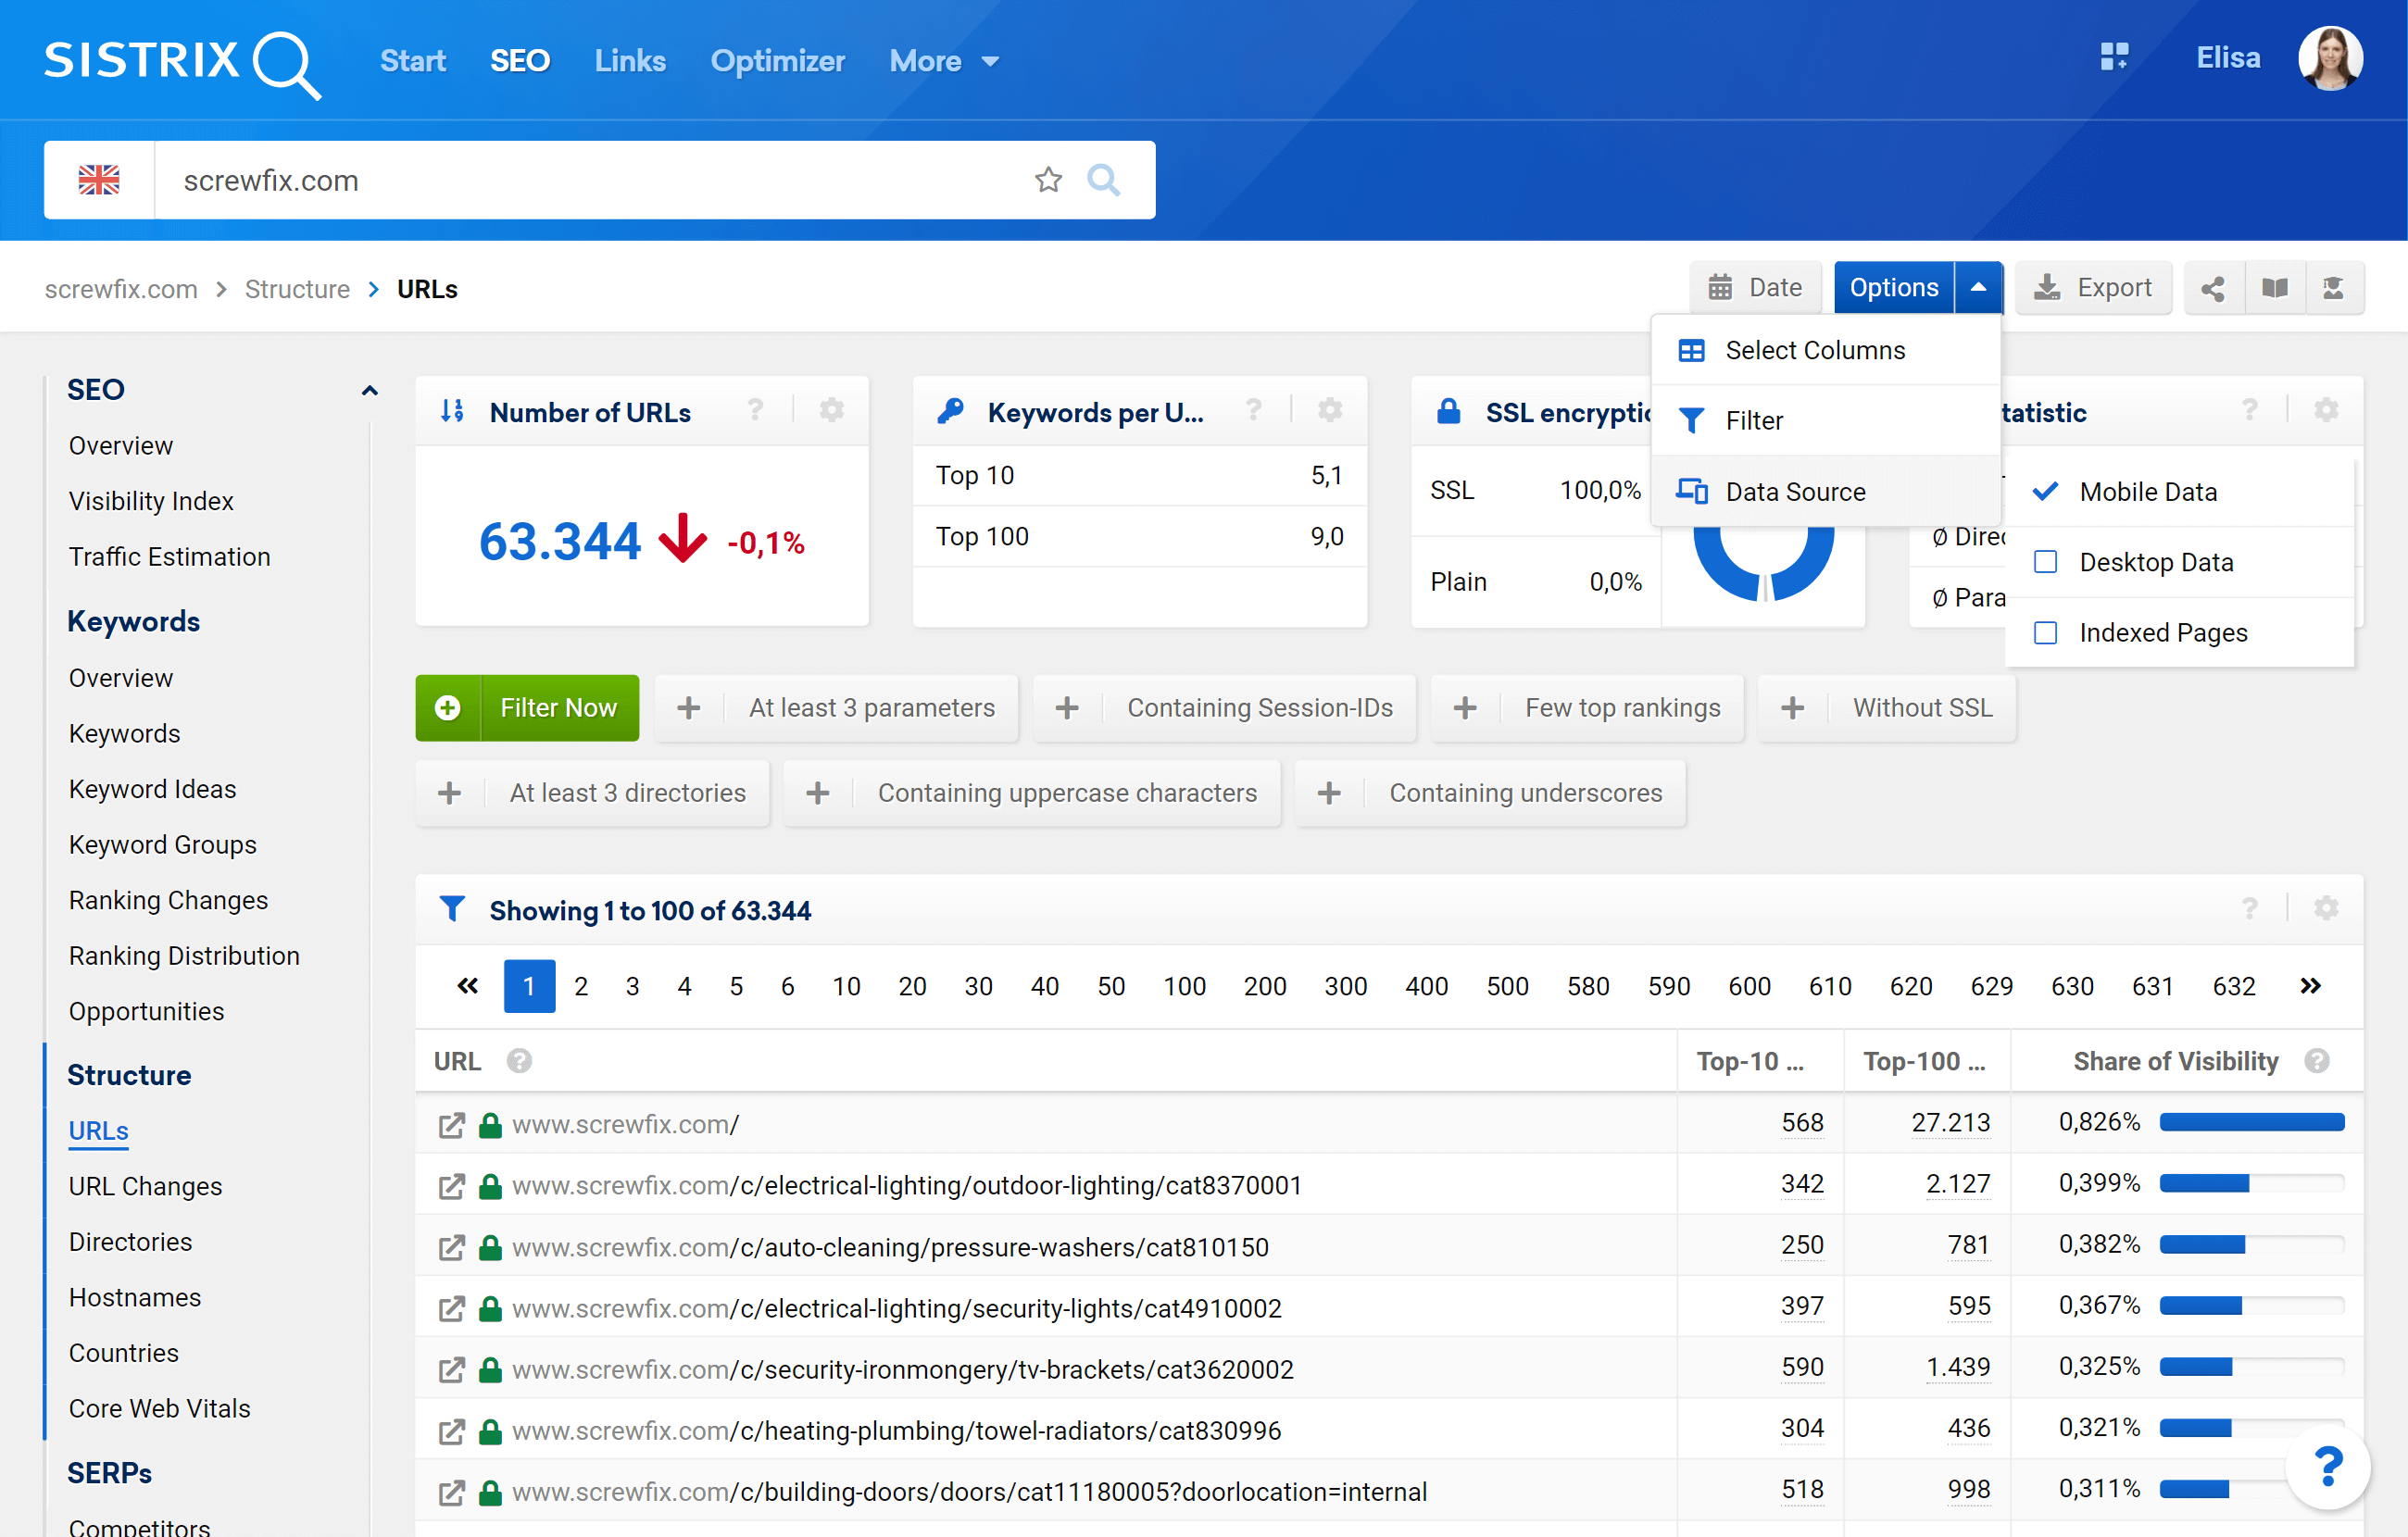Select Filter from the Options menu

1755,420
